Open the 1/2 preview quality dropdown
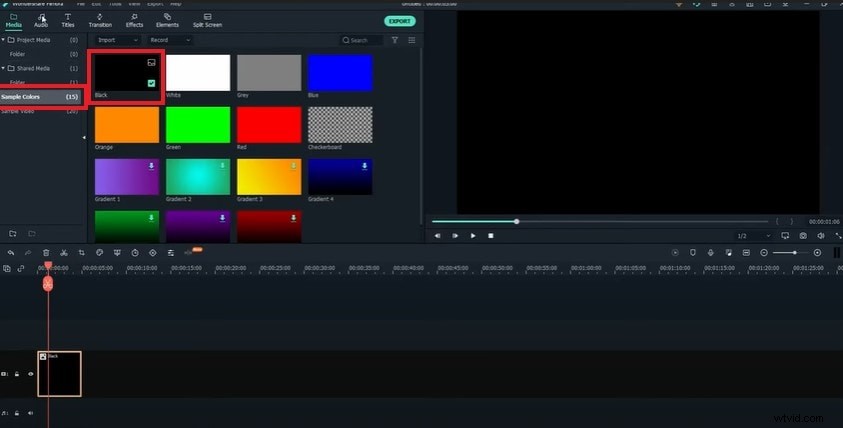The image size is (843, 428). [754, 236]
